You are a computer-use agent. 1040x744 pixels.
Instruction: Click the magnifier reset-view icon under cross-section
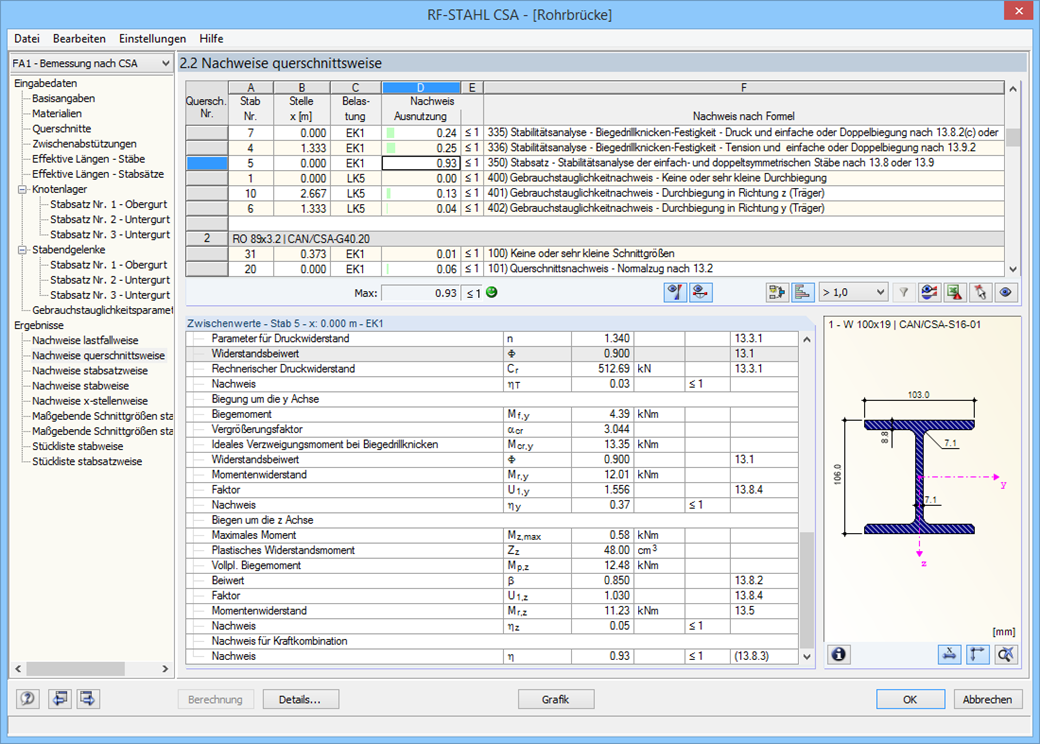coord(1006,654)
